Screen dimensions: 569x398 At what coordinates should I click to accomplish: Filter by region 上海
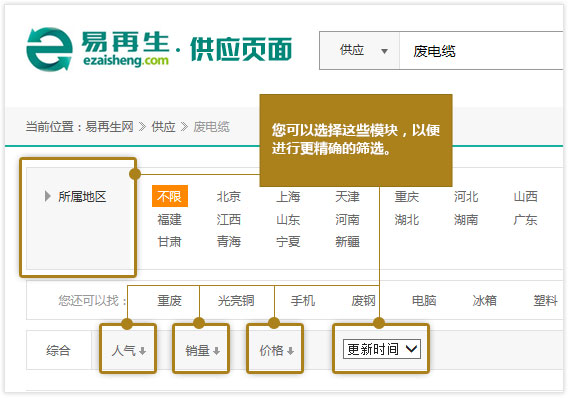(x=288, y=197)
